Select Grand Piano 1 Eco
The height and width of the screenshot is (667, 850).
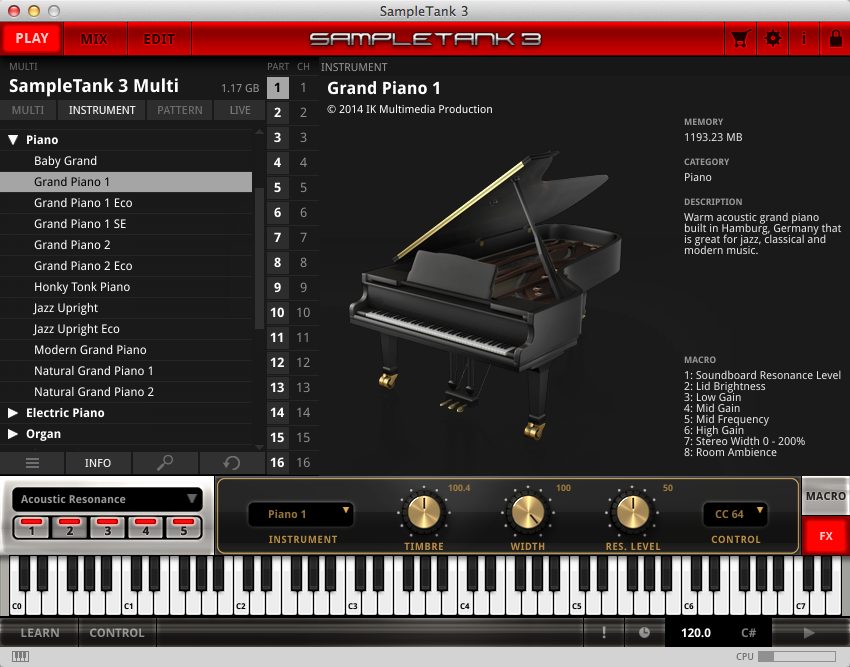126,203
